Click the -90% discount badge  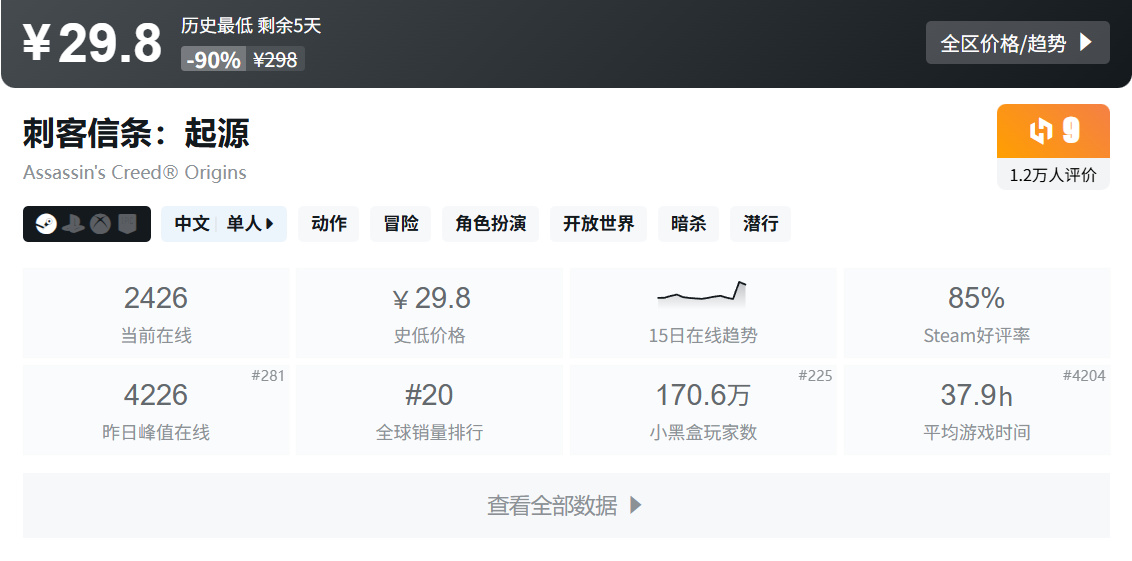[x=213, y=59]
